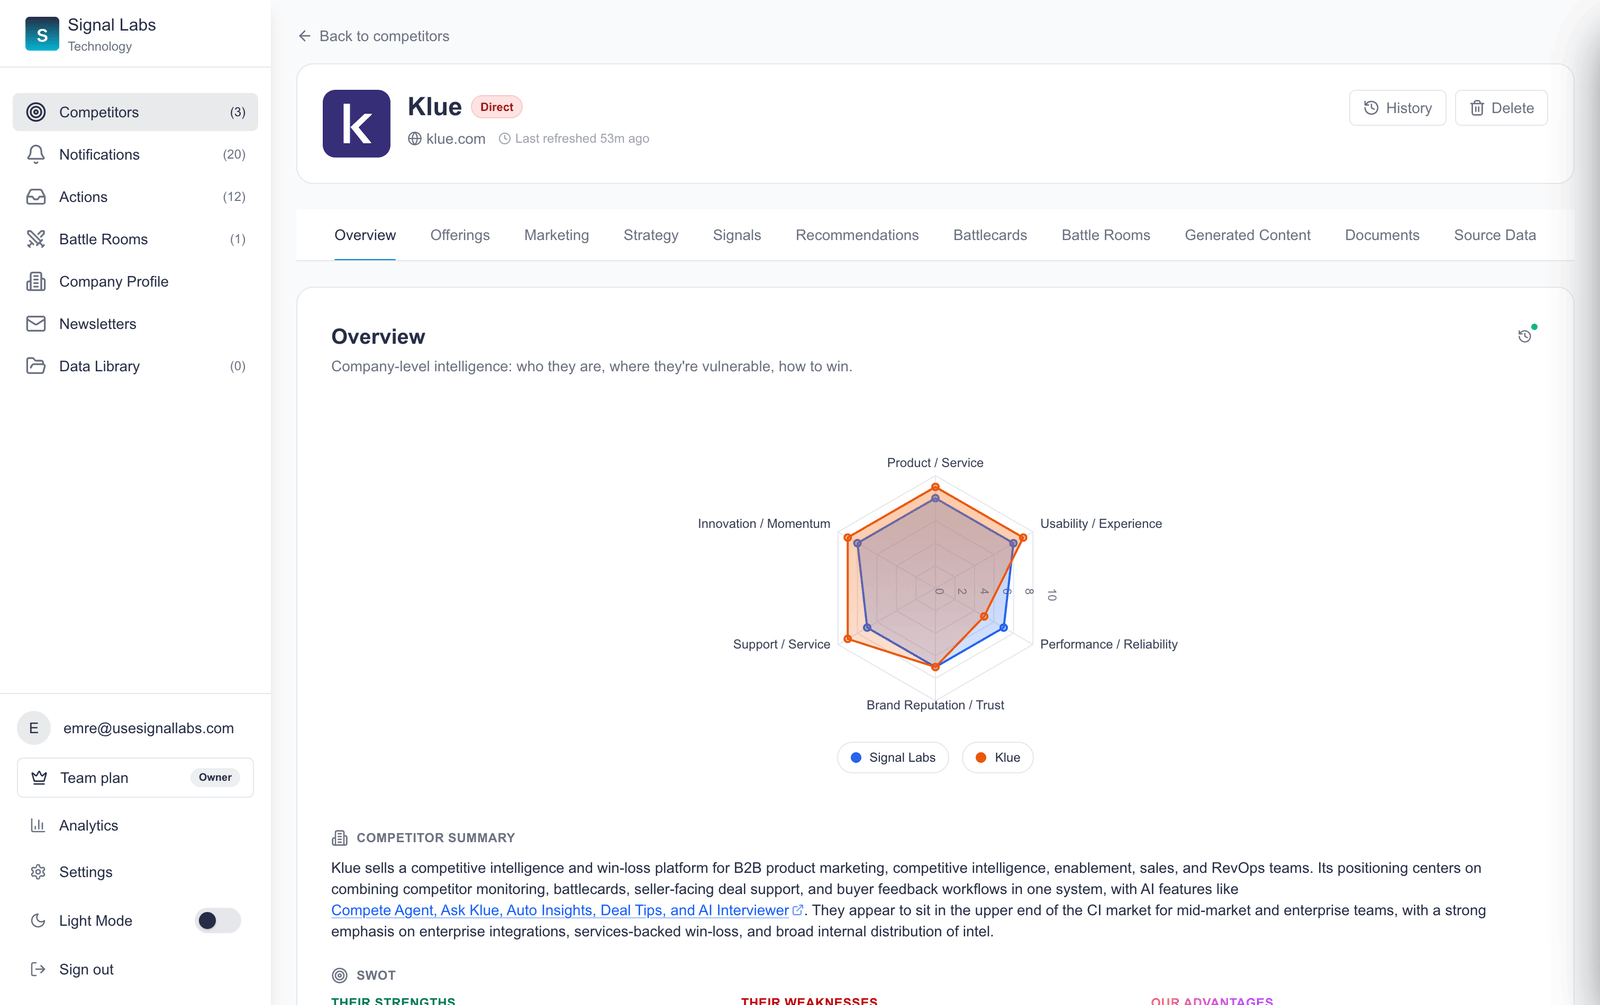
Task: Open the History button
Action: 1398,108
